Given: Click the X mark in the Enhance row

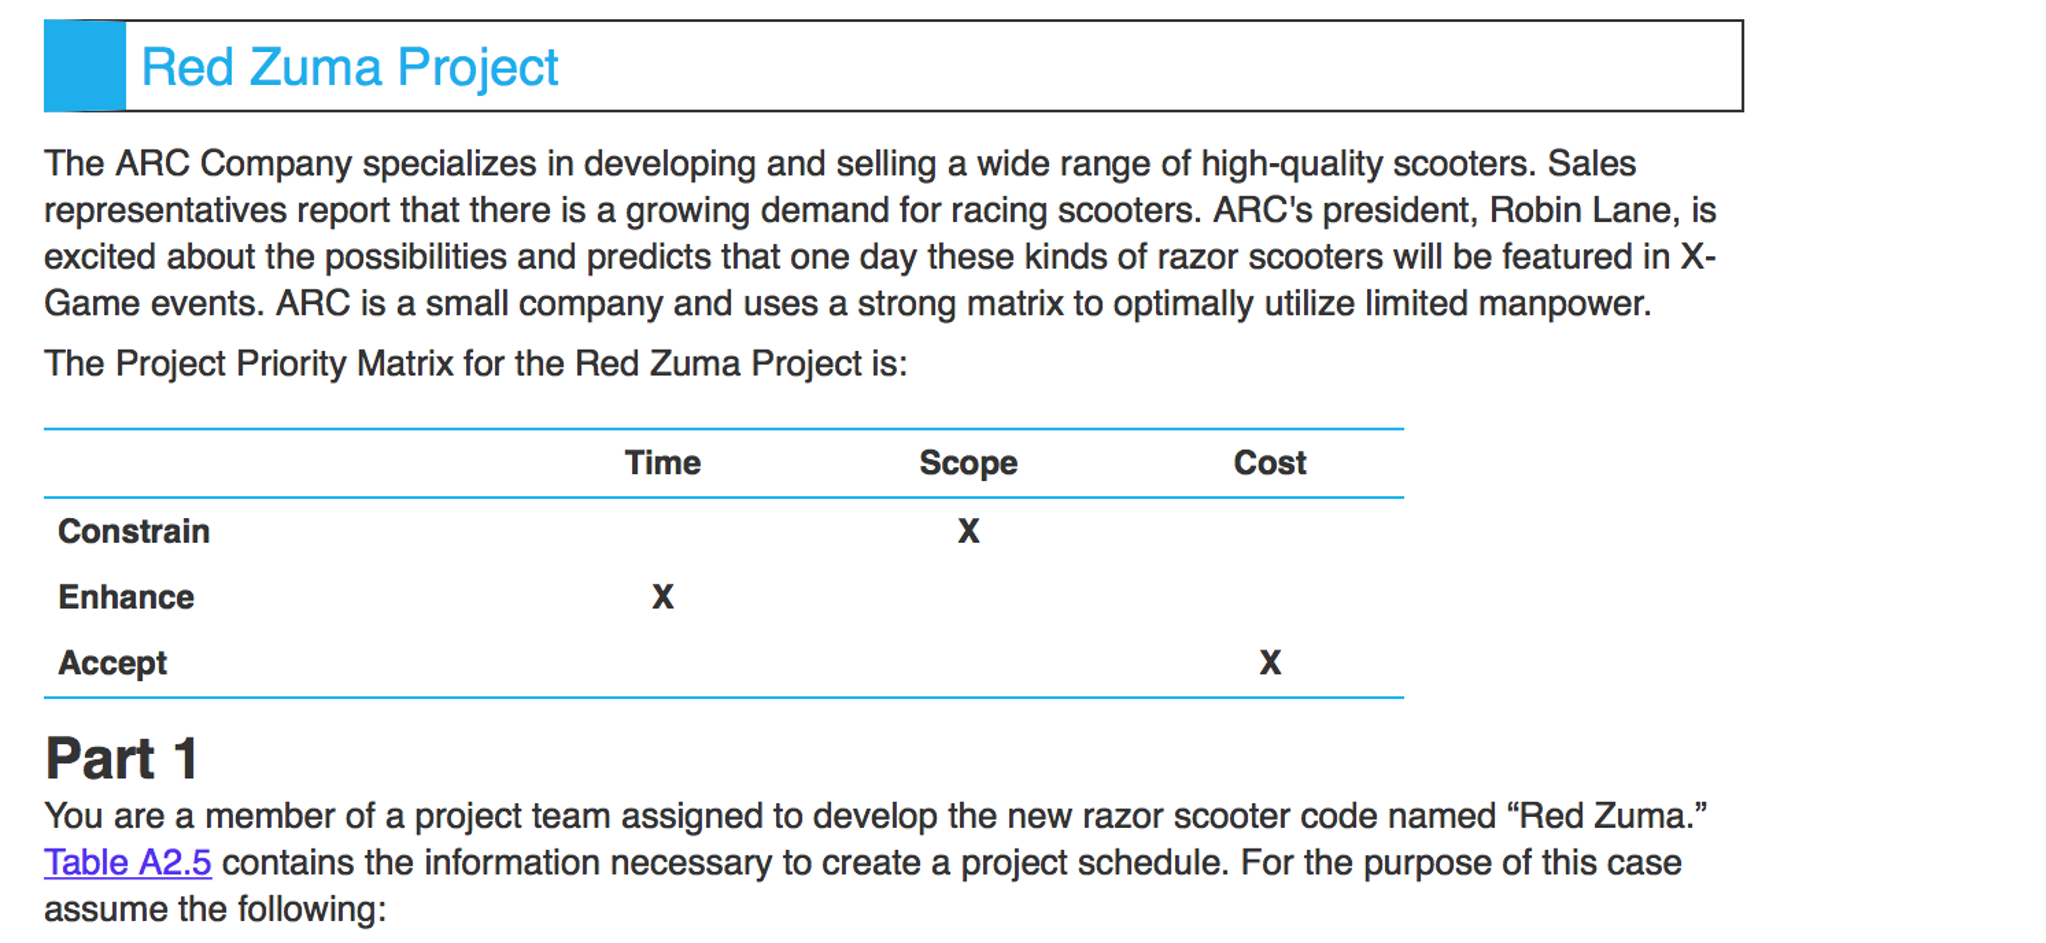Looking at the screenshot, I should click(x=662, y=597).
